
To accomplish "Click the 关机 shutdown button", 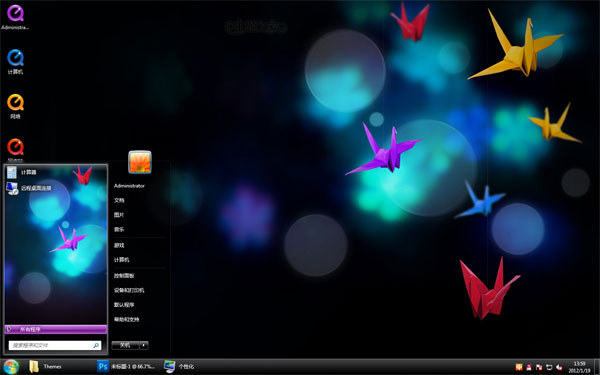I will point(126,345).
